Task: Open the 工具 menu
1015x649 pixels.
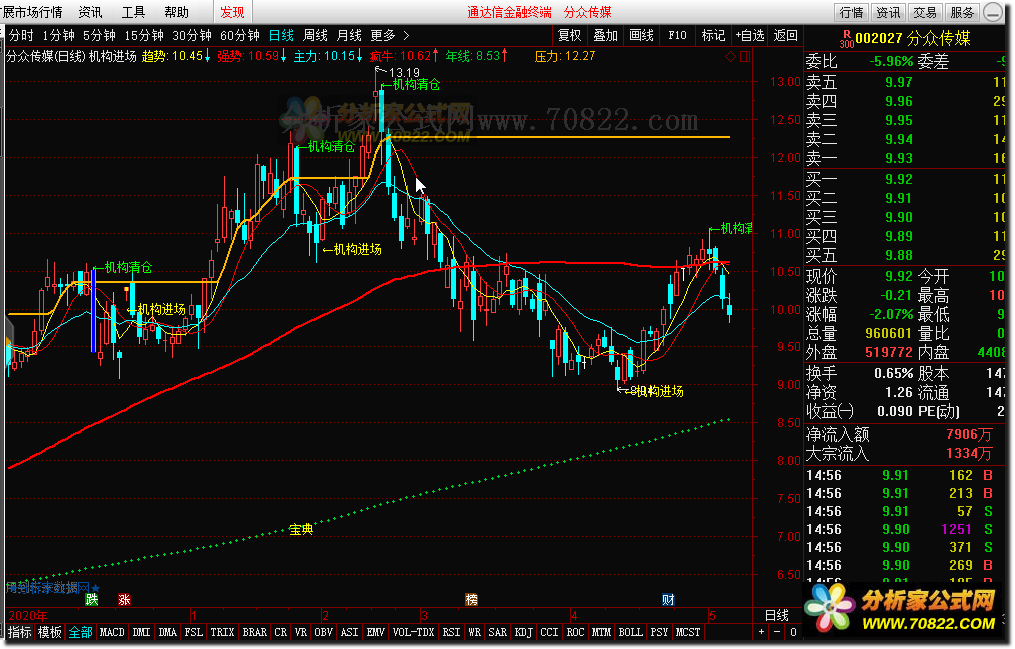Action: [x=133, y=12]
